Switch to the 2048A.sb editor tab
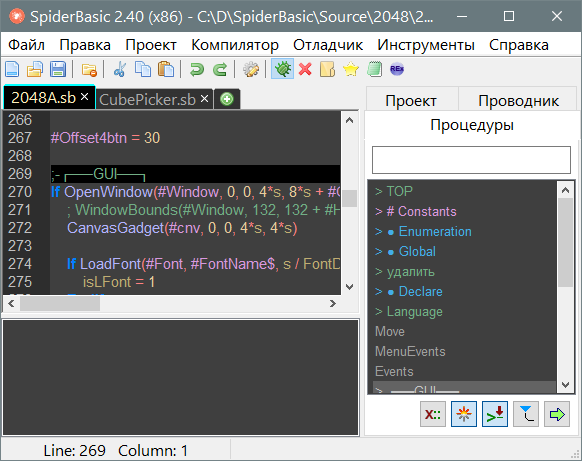The image size is (582, 461). (43, 98)
